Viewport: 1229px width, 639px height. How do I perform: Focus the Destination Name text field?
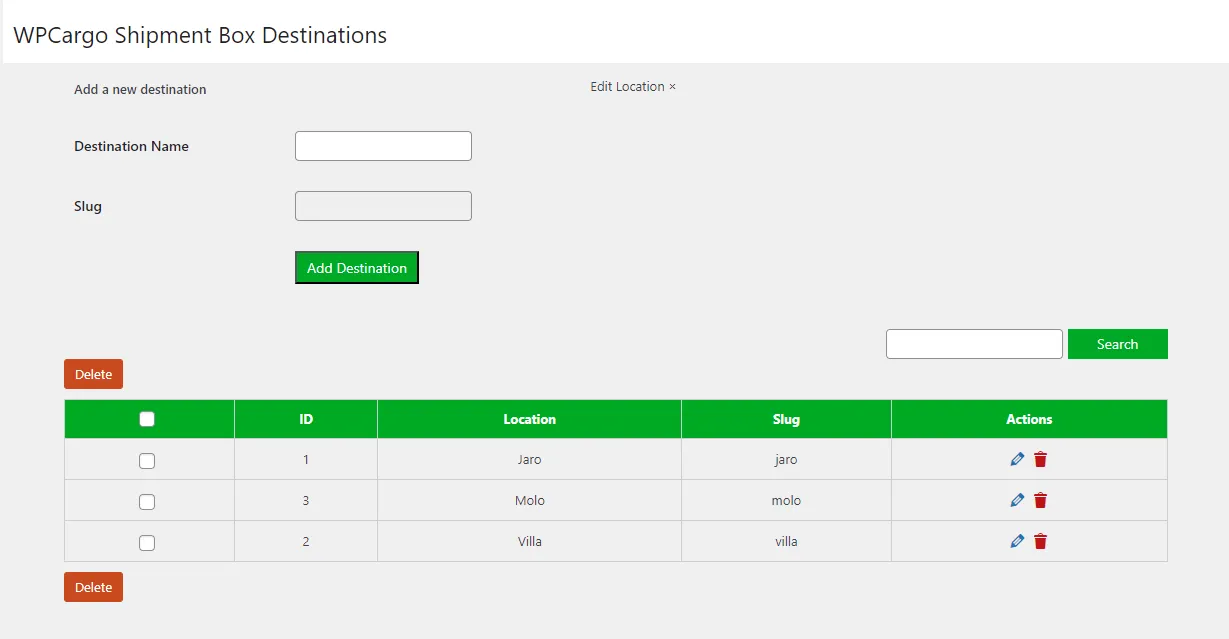tap(383, 146)
